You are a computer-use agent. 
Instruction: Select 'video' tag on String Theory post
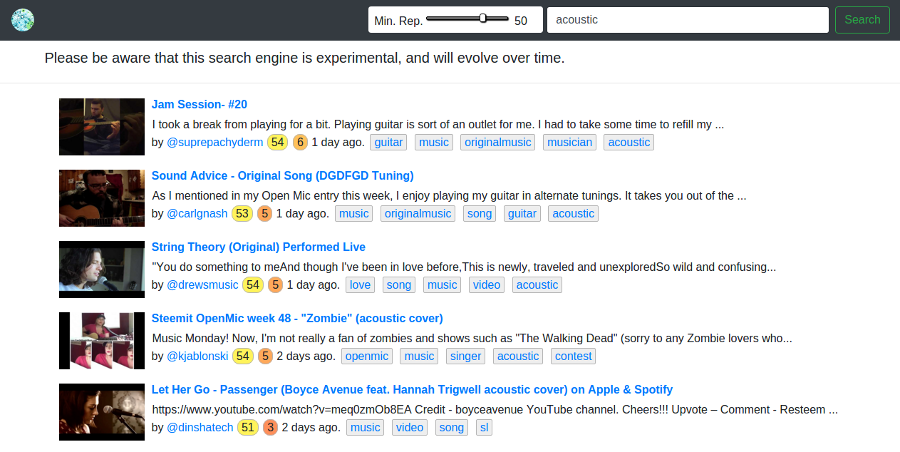[487, 285]
